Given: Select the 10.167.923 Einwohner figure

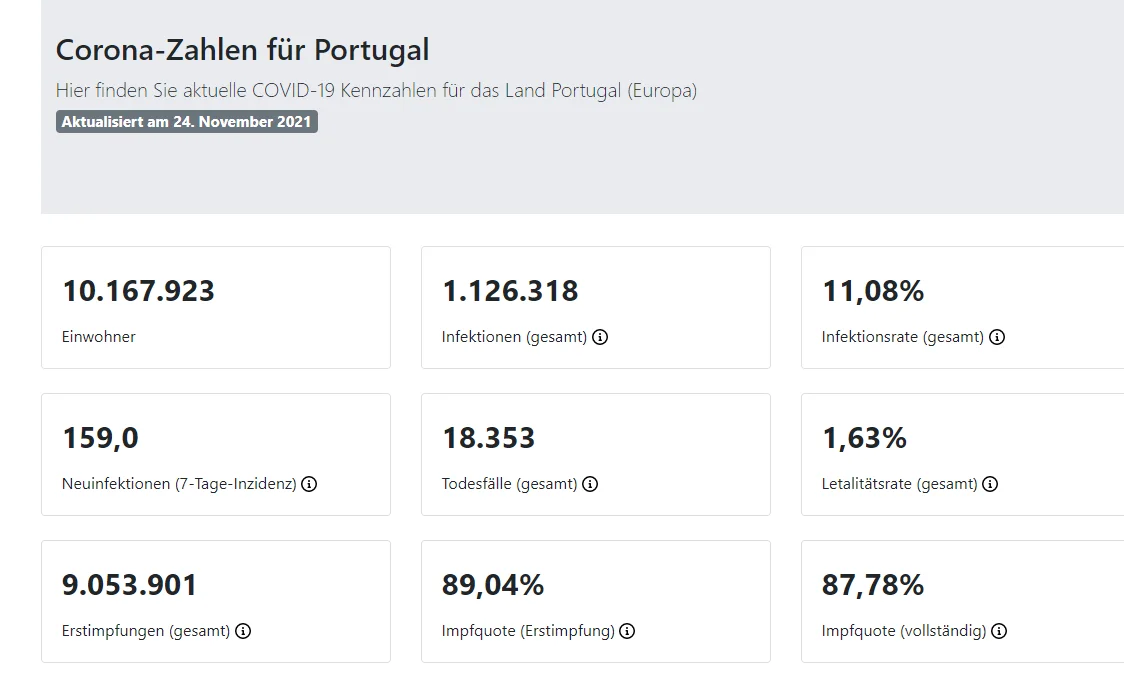Looking at the screenshot, I should click(x=138, y=291).
